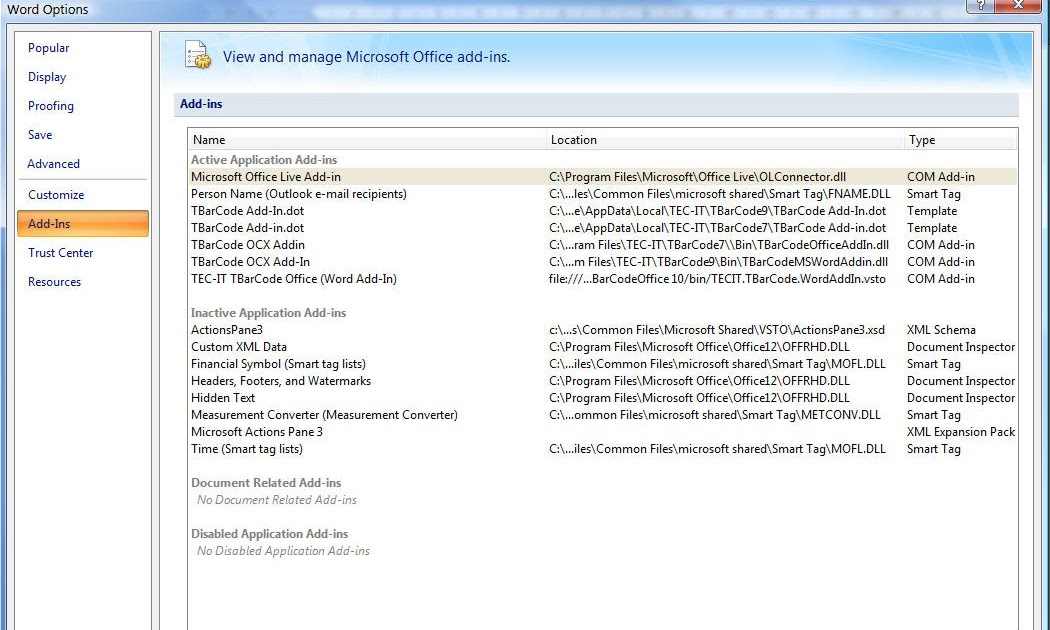Sort by the Location column header

[725, 140]
